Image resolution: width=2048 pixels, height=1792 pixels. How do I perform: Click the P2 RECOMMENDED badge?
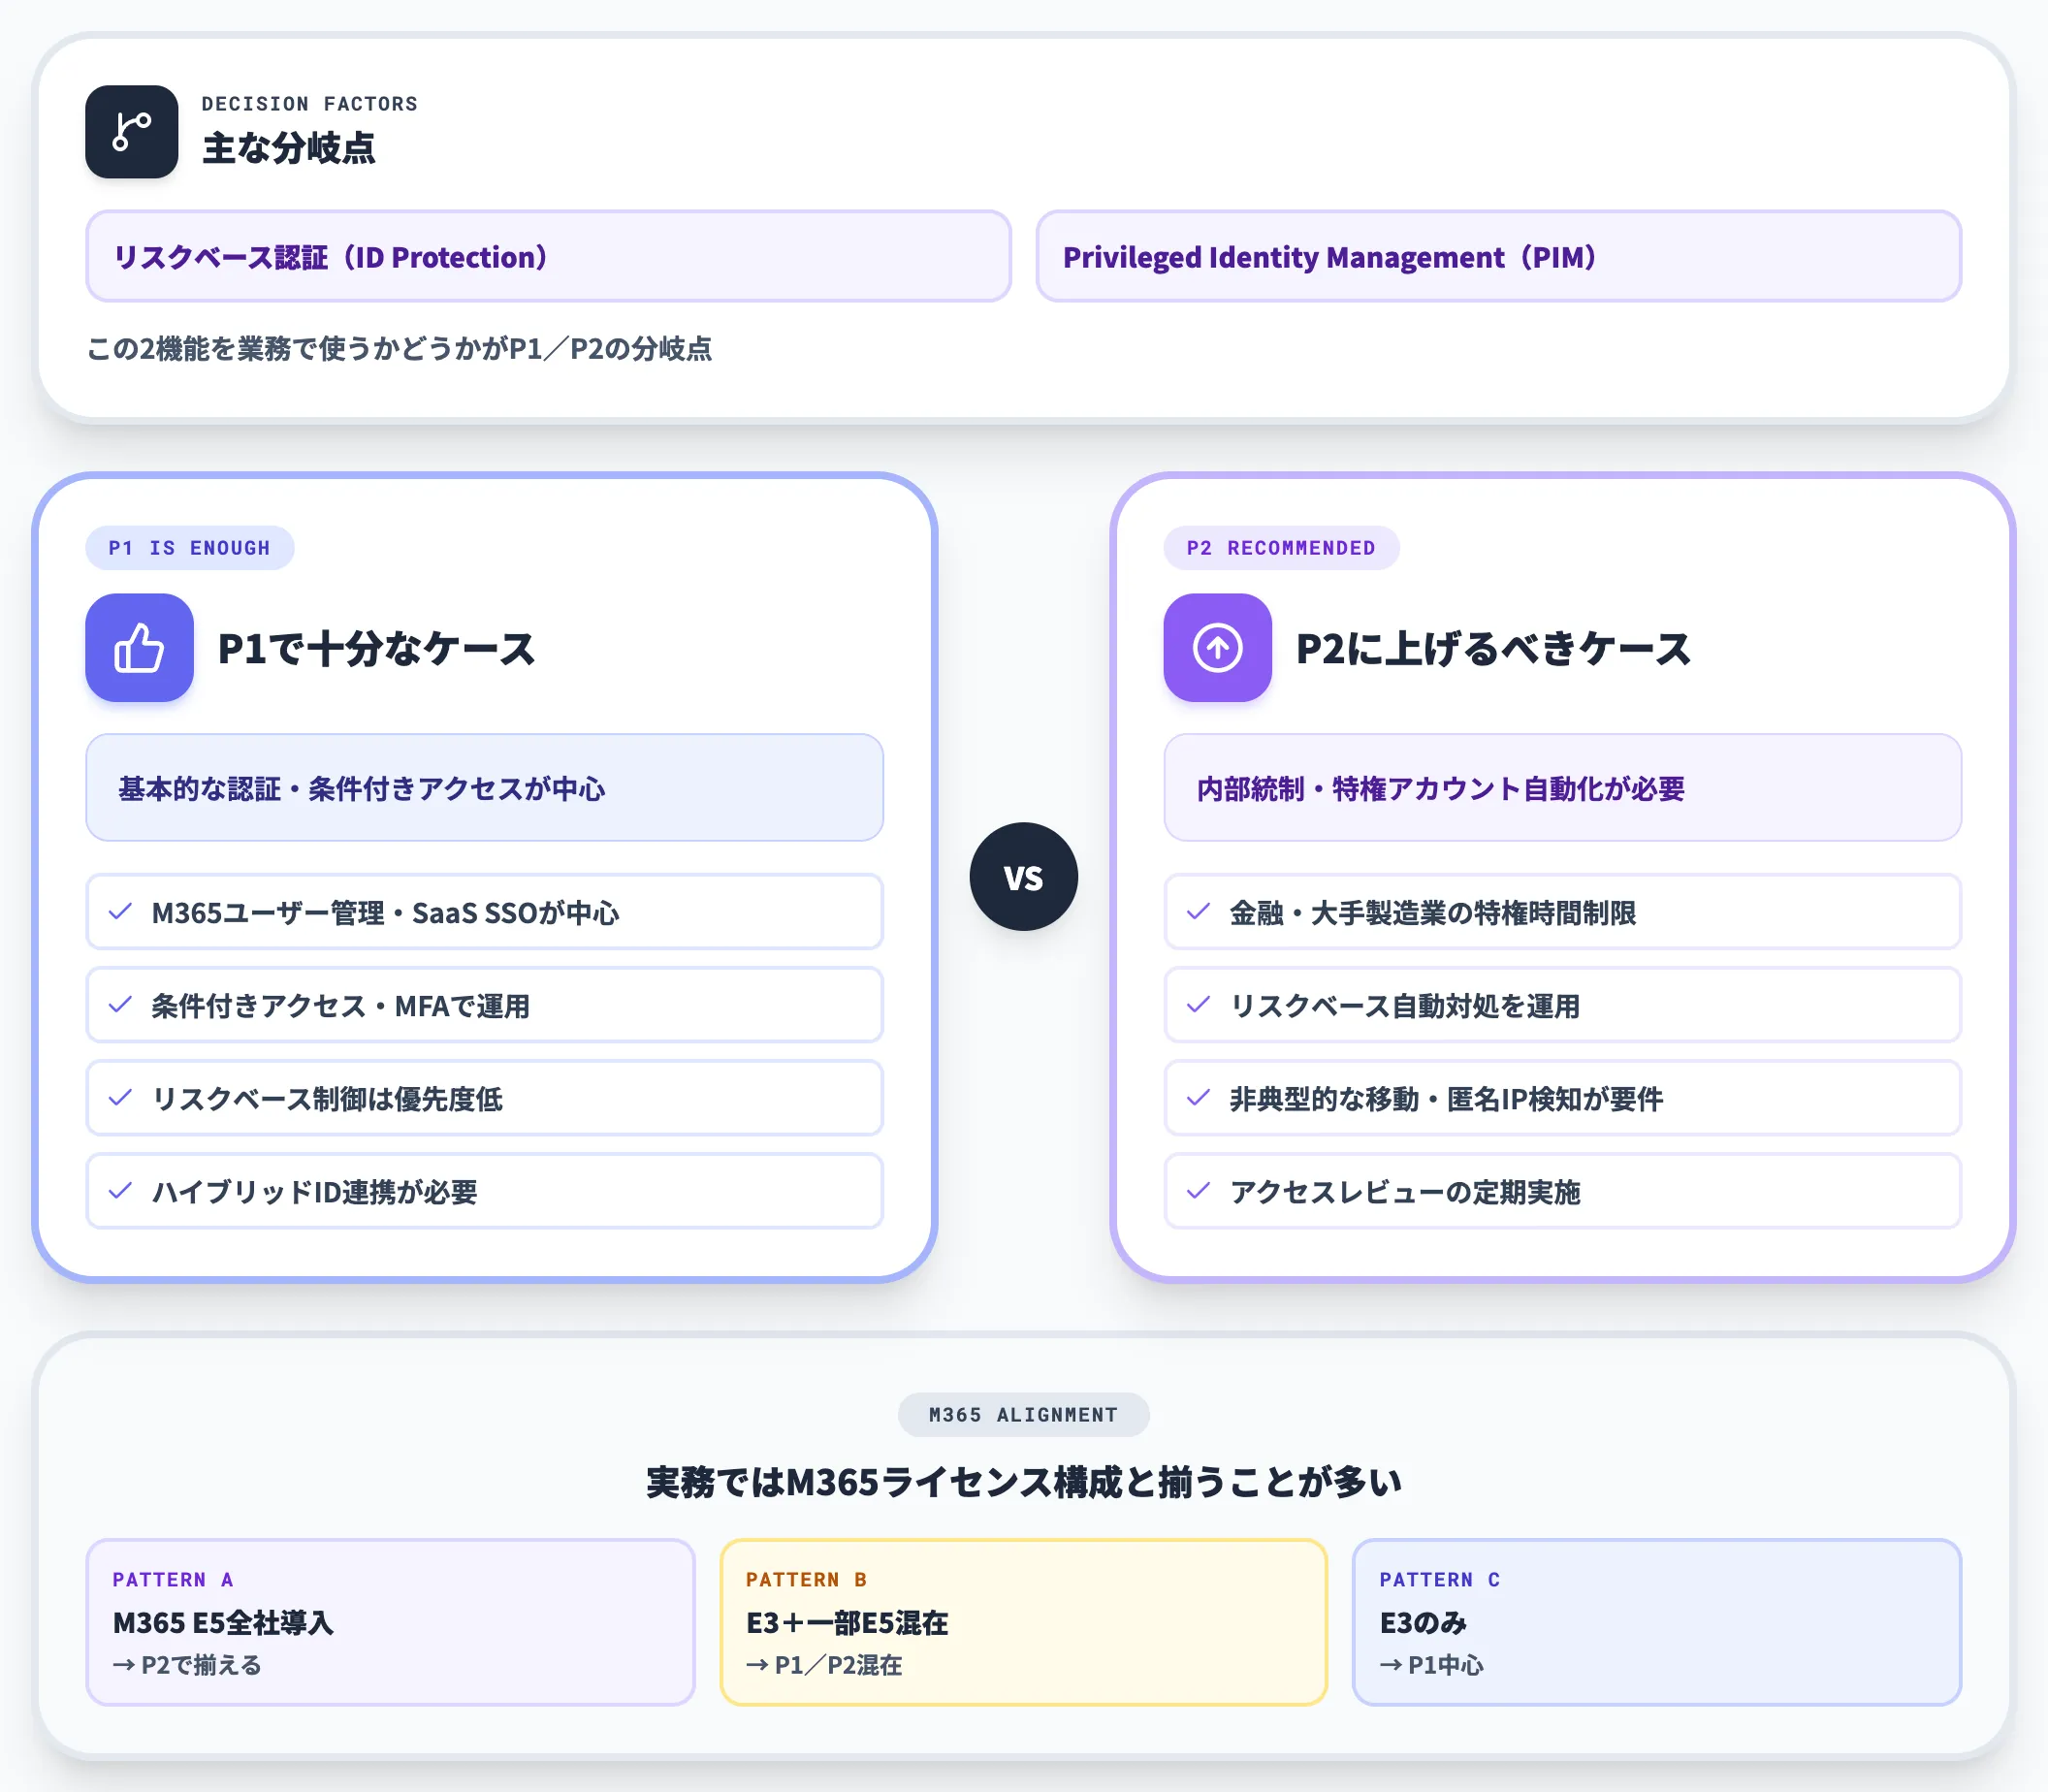click(x=1281, y=548)
